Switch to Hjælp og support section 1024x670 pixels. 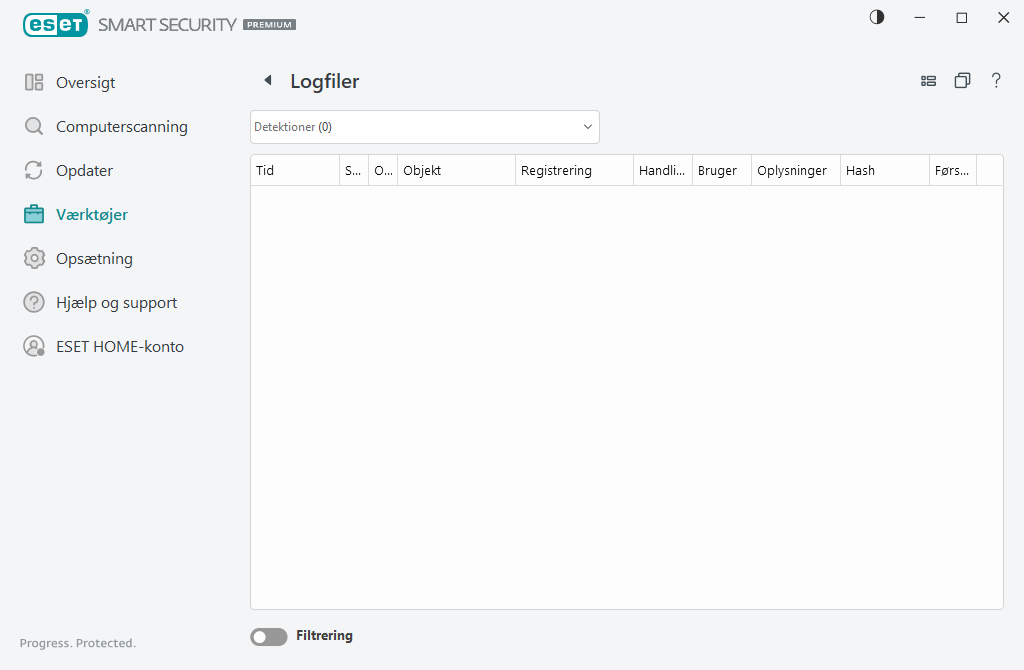[116, 302]
